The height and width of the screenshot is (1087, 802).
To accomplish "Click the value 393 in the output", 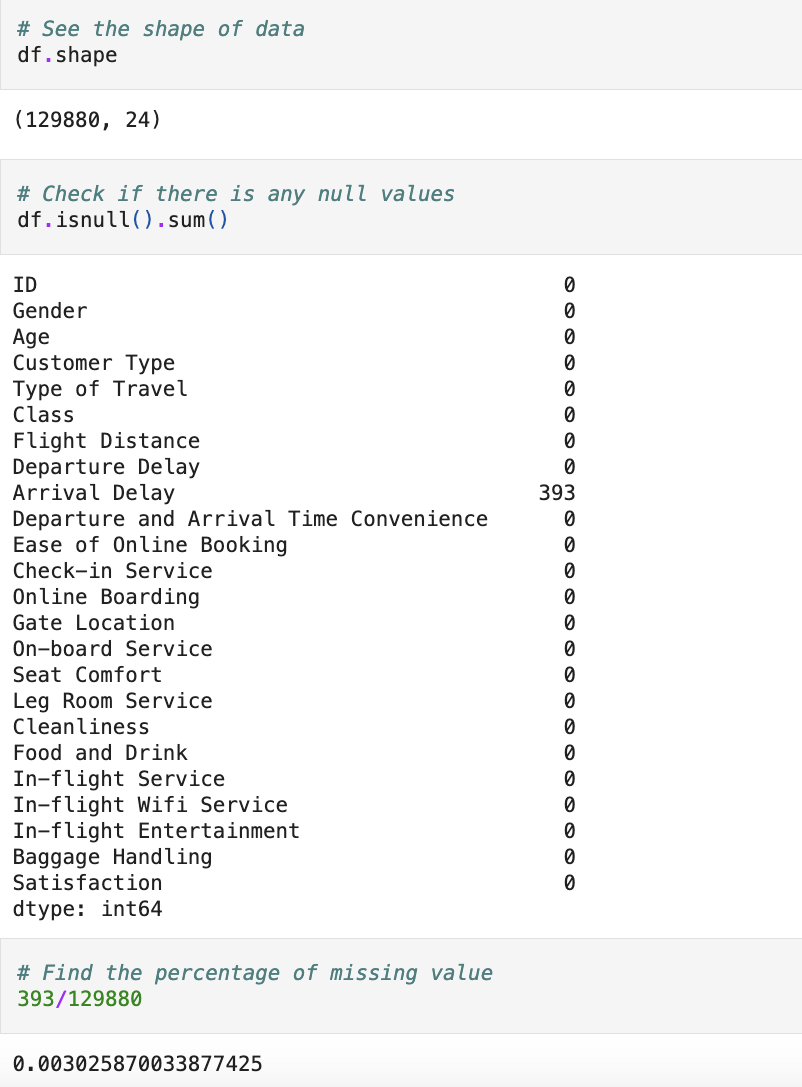I will pos(557,493).
